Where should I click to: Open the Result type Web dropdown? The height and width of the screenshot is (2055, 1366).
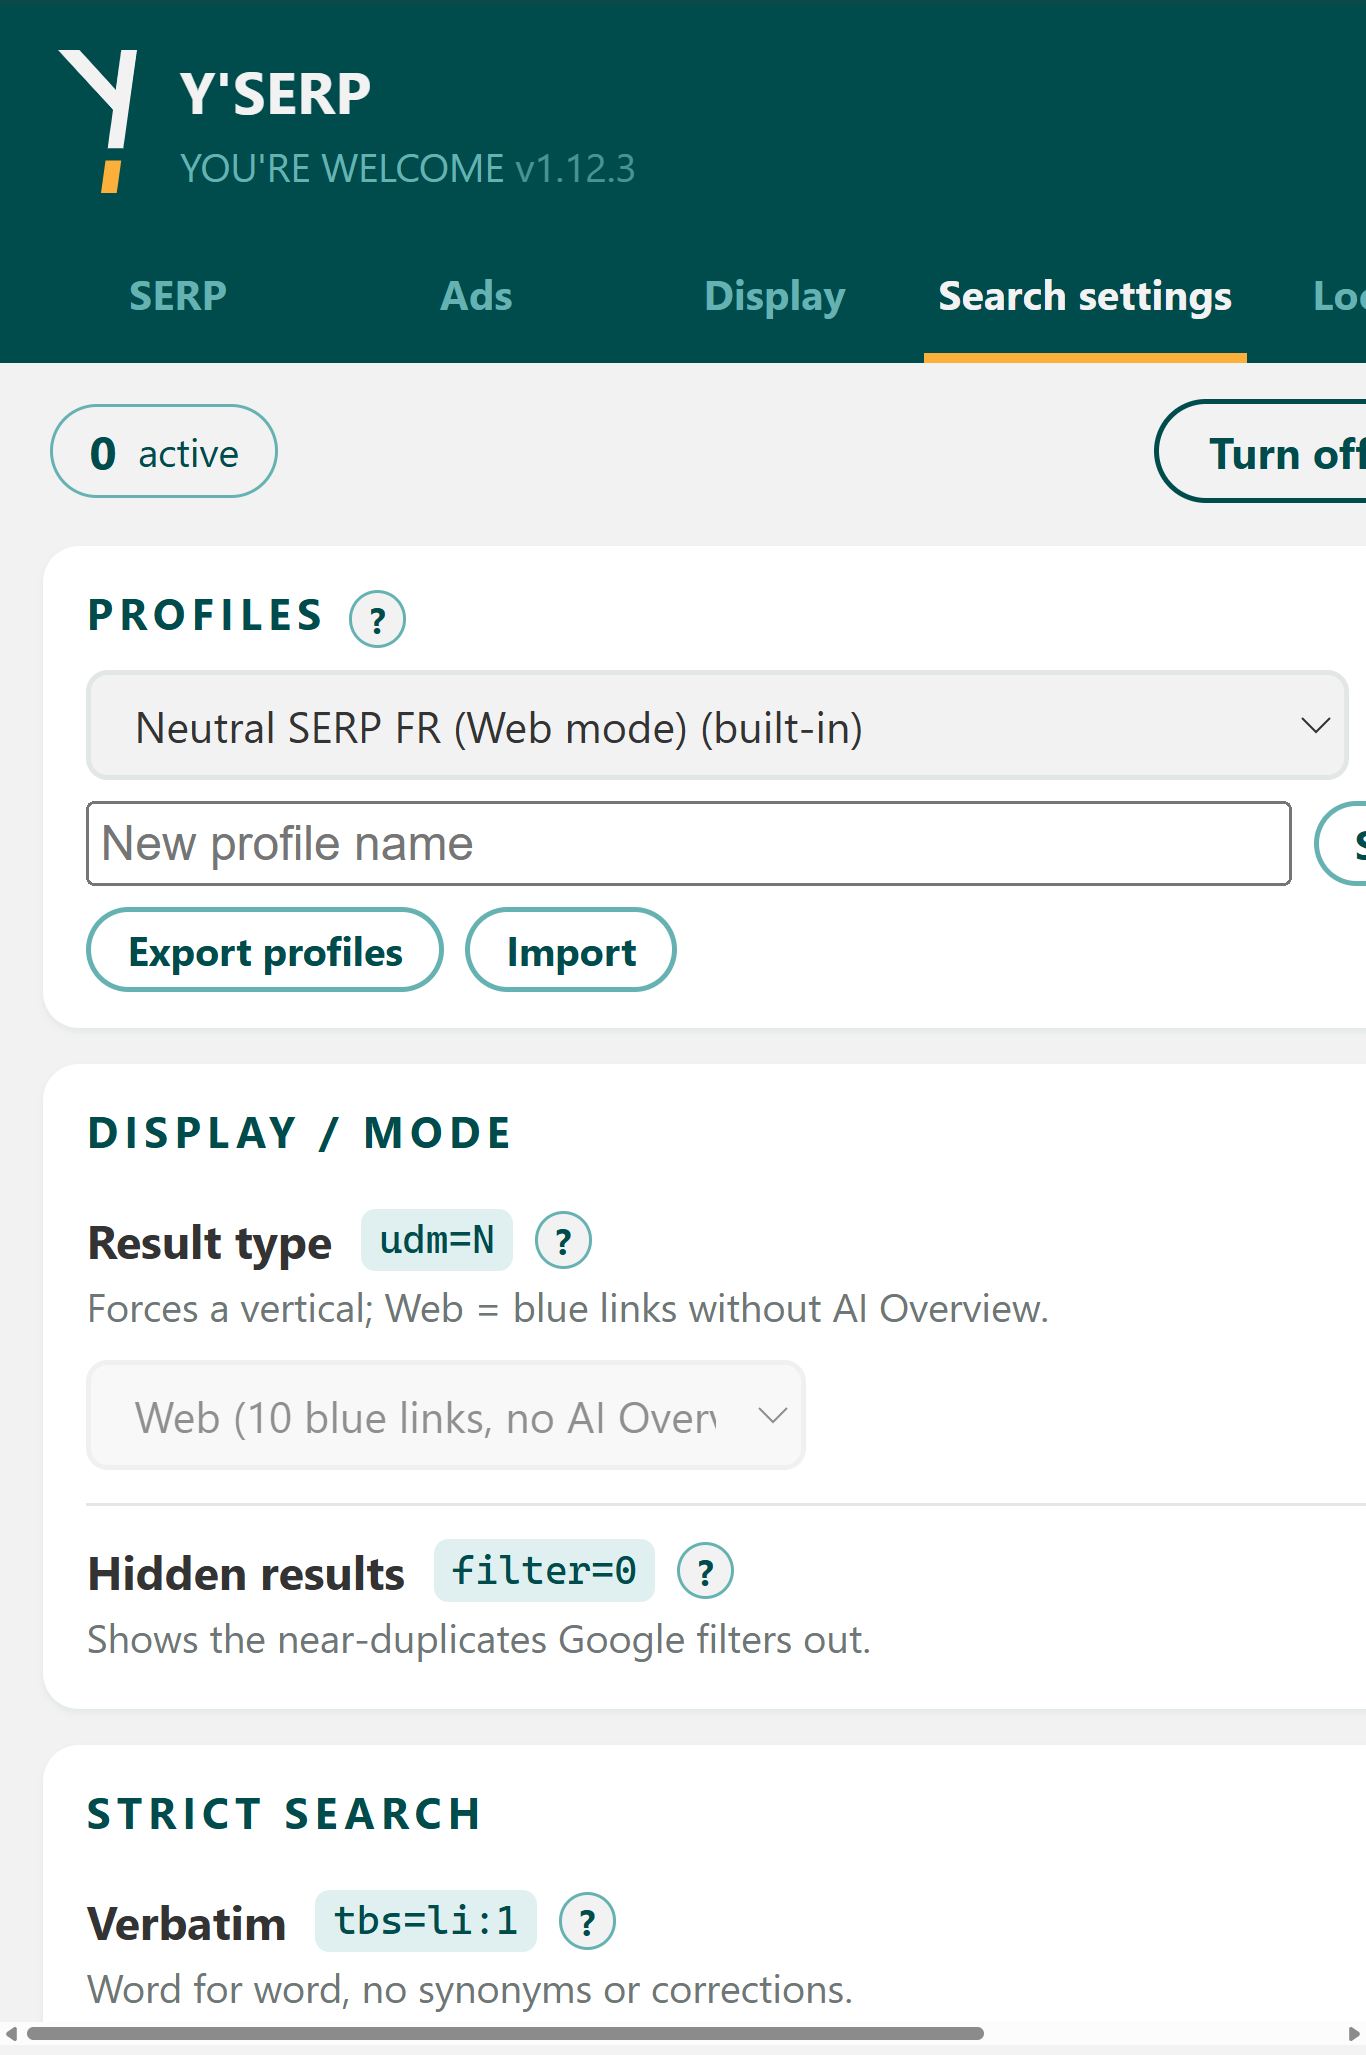coord(446,1416)
